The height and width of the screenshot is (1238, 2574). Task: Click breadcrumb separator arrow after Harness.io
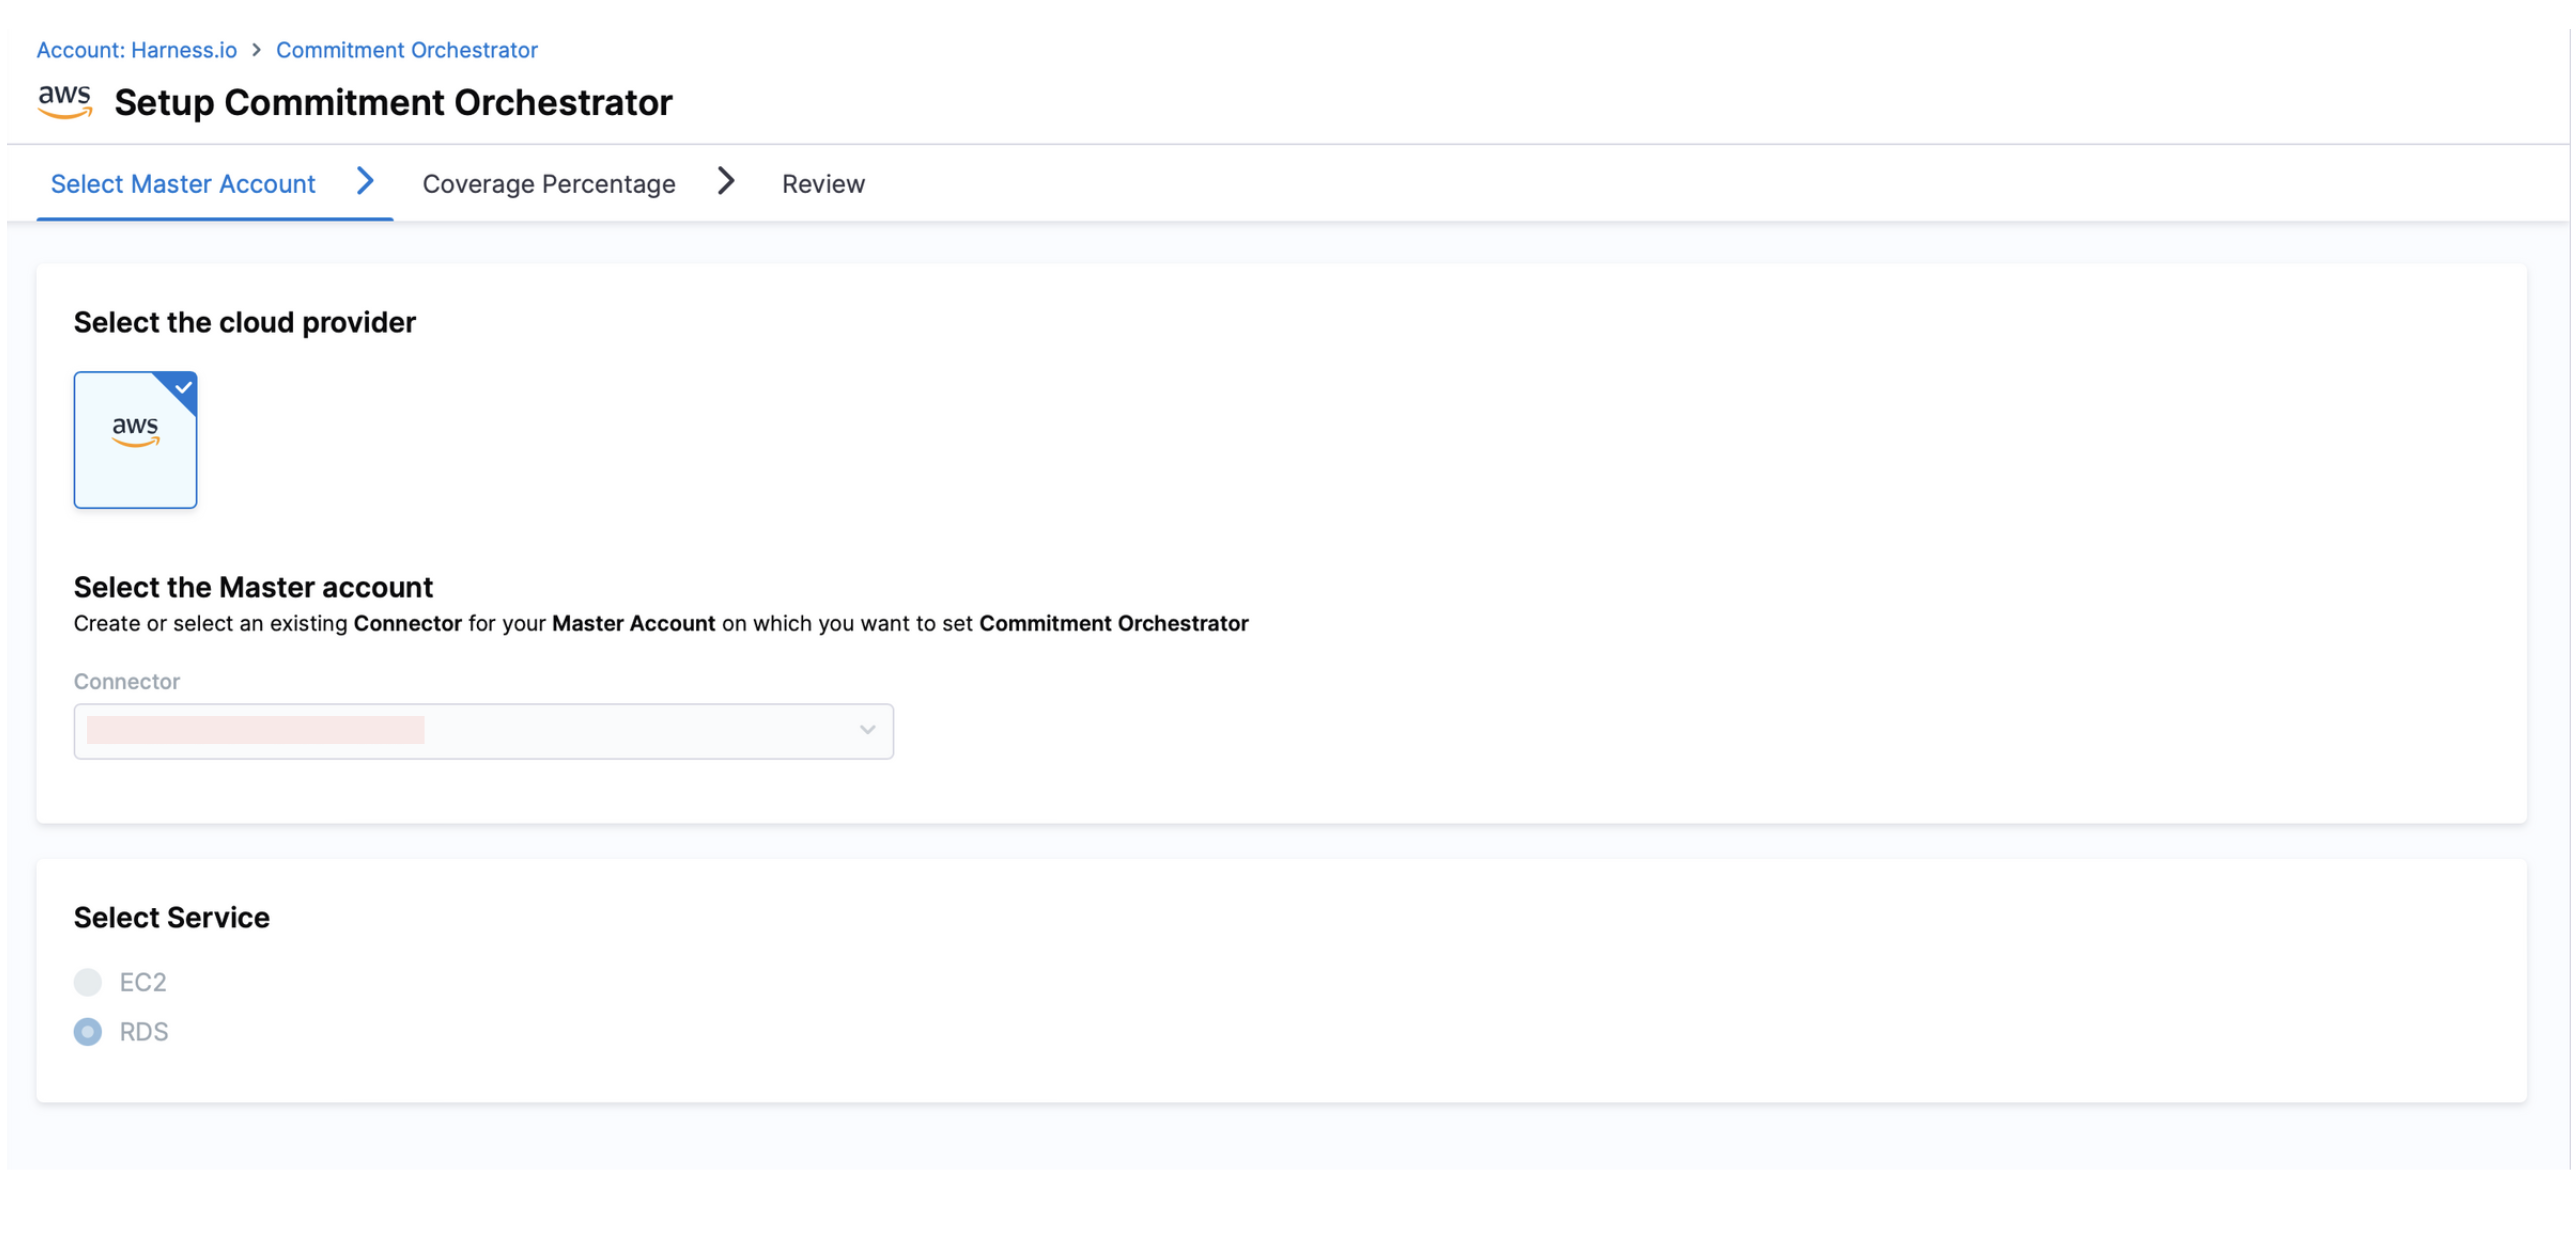click(x=256, y=50)
